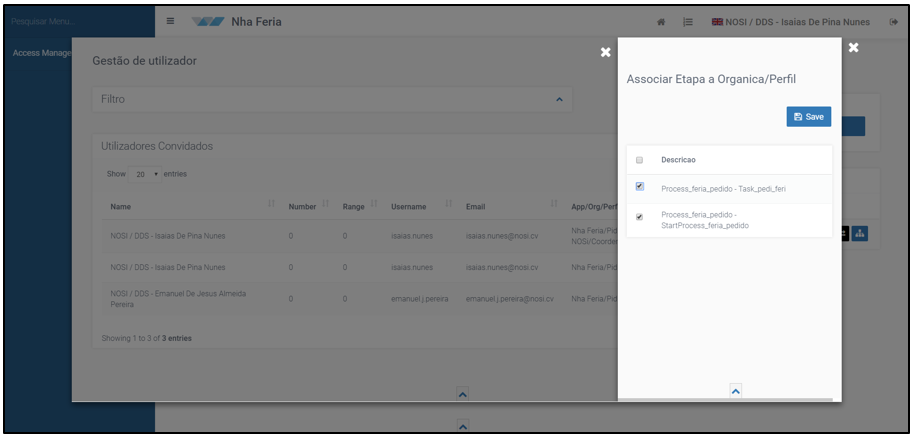Click the Showing 1 to 3 of 3 entries text
The width and height of the screenshot is (915, 437).
point(146,338)
